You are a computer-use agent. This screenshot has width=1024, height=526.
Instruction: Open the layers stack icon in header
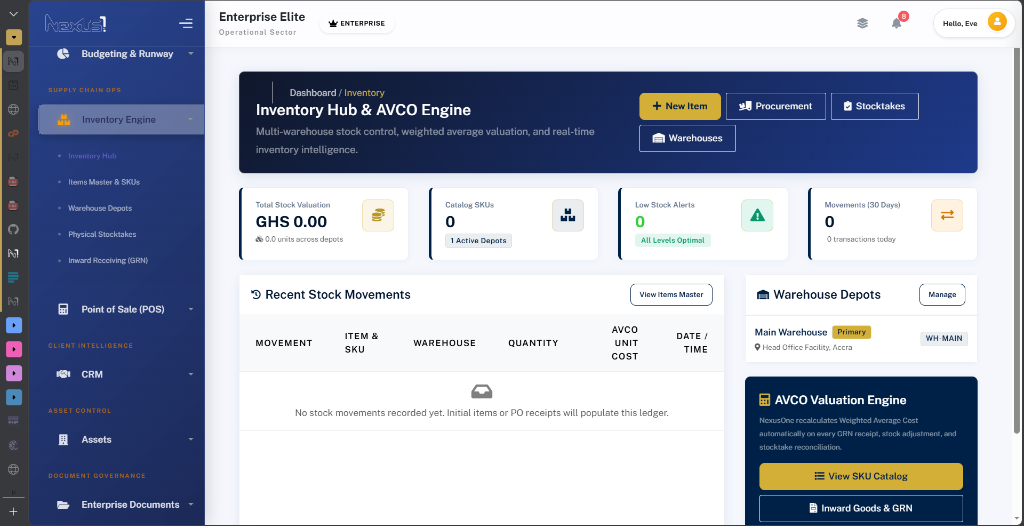point(863,23)
